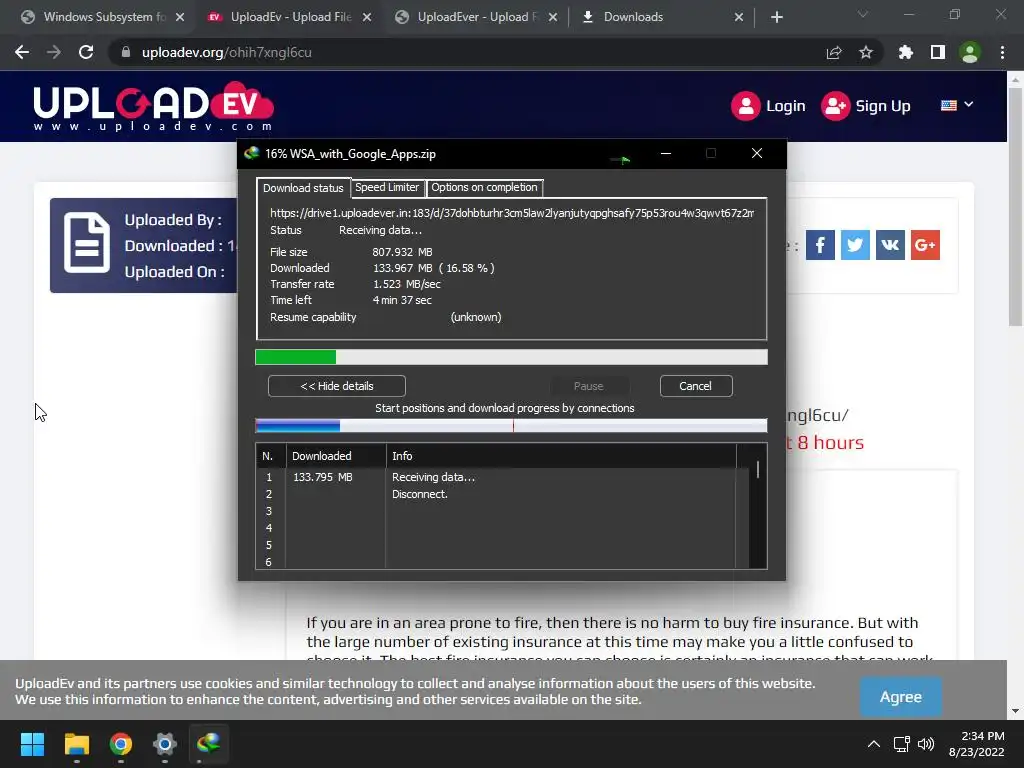The image size is (1024, 768).
Task: Click the greyed-out Pause button
Action: [588, 386]
